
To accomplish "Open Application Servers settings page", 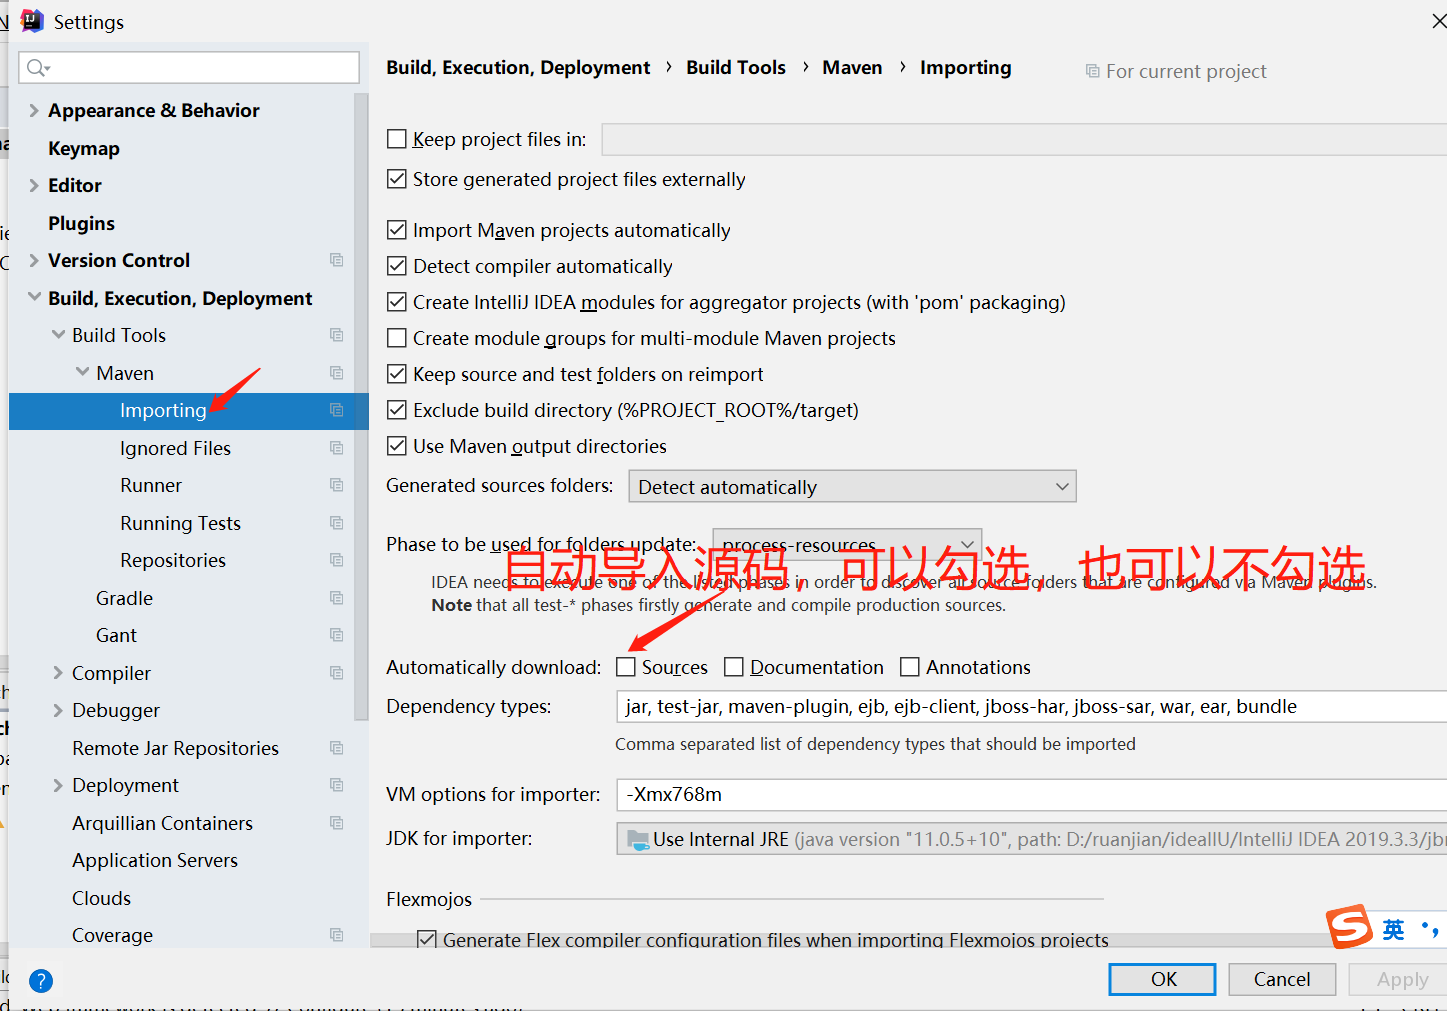I will [155, 860].
